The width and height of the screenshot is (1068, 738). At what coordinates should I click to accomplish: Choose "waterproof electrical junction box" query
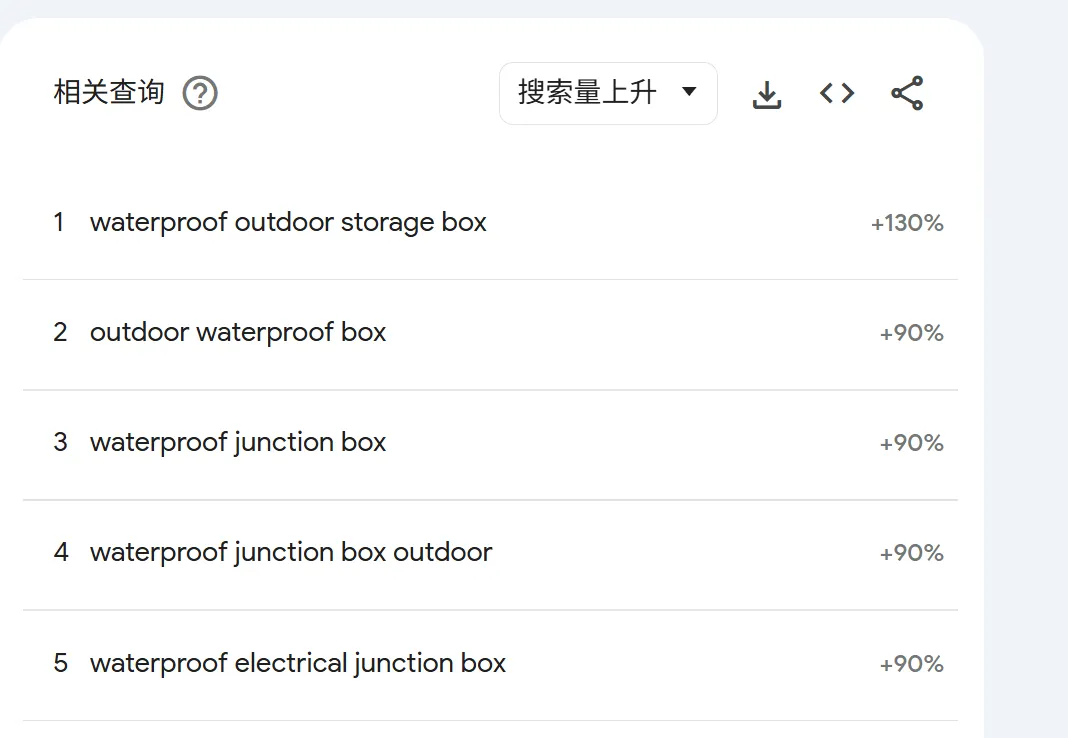(x=298, y=663)
